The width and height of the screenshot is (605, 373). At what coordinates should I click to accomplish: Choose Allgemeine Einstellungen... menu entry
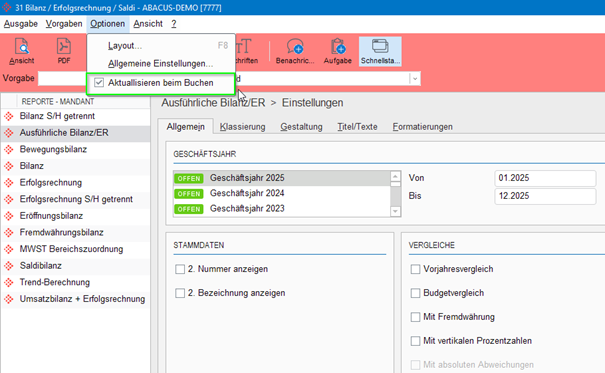point(161,63)
